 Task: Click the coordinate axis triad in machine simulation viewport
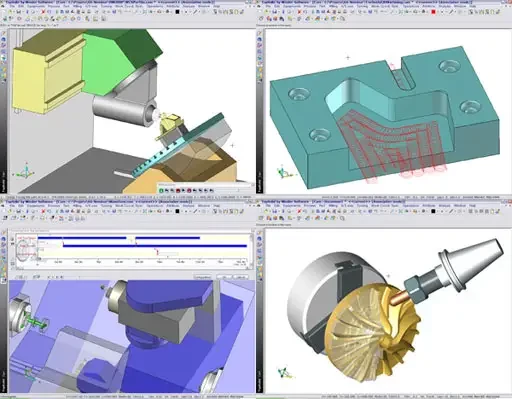pos(25,171)
